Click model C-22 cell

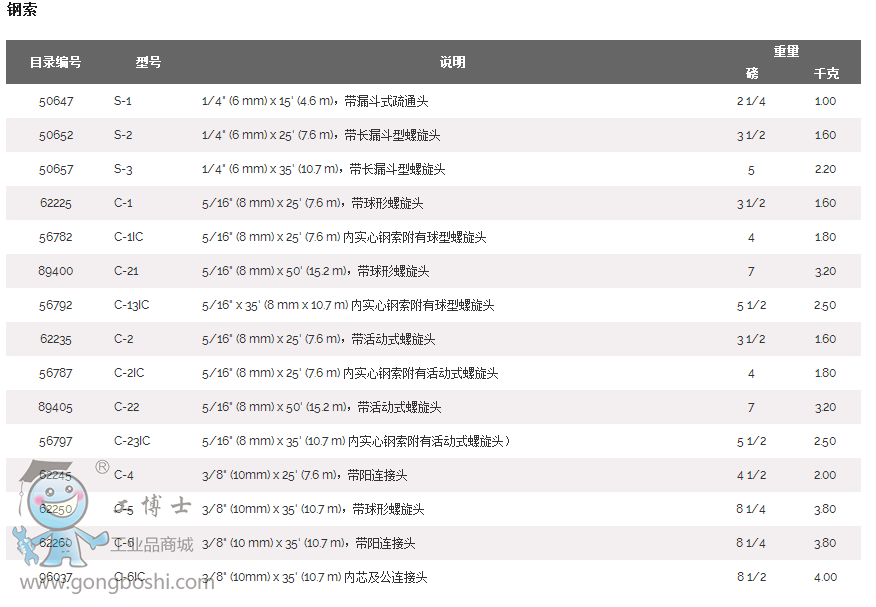pyautogui.click(x=126, y=407)
